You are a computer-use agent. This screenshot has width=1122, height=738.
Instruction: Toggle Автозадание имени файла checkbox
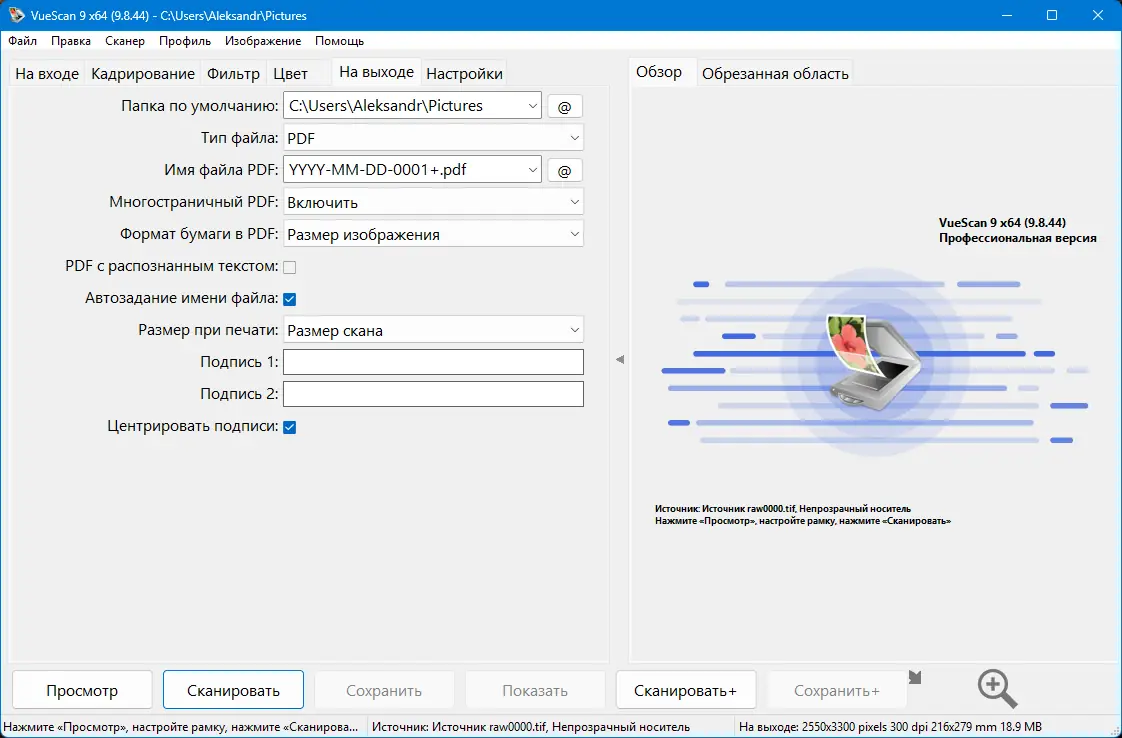click(290, 299)
